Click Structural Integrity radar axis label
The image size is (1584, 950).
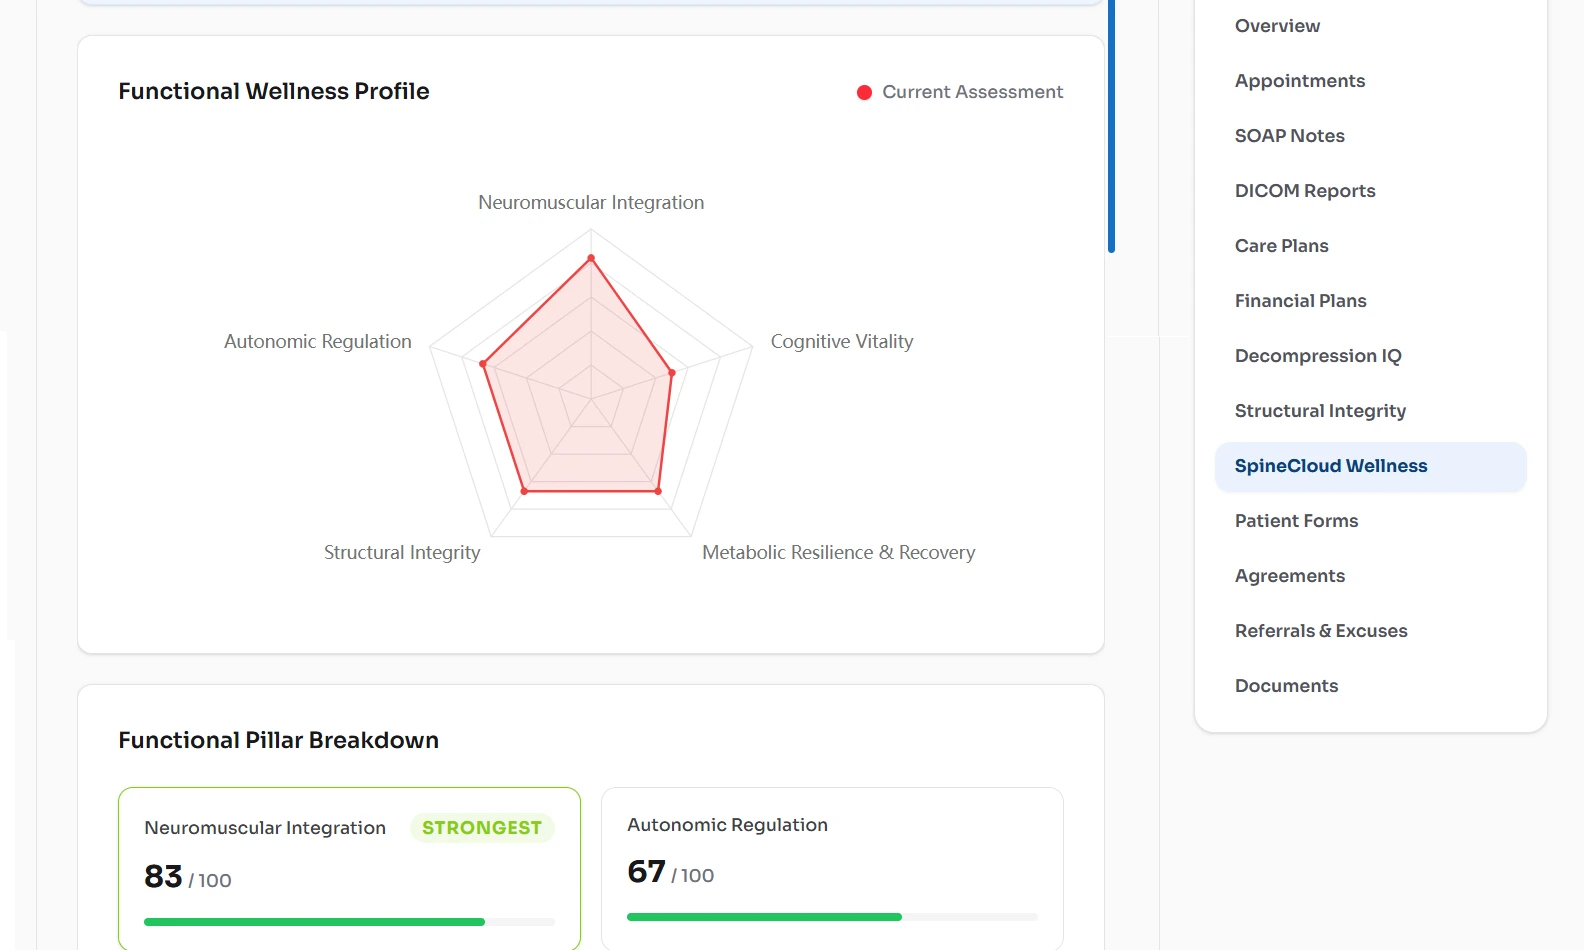(402, 553)
